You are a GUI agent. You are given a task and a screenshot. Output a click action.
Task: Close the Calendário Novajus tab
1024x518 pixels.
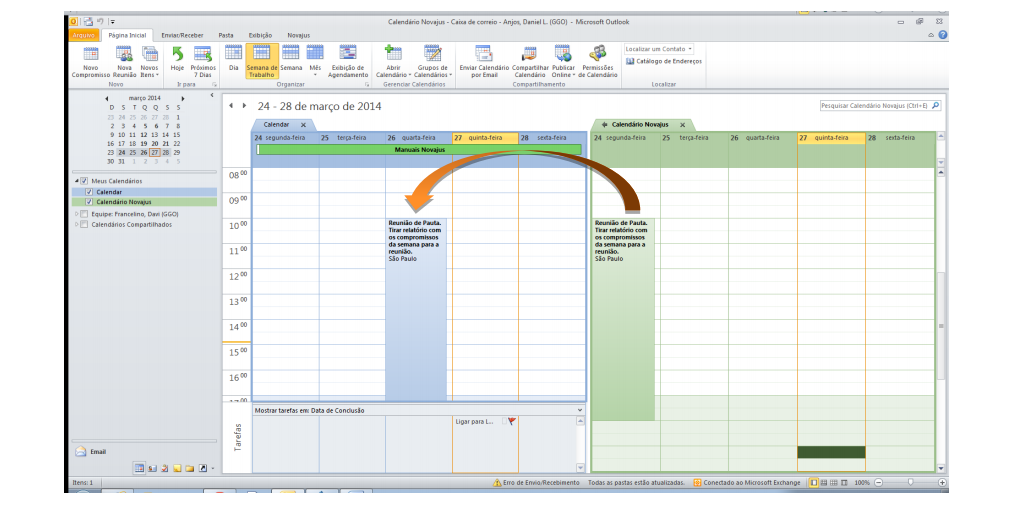tap(682, 125)
